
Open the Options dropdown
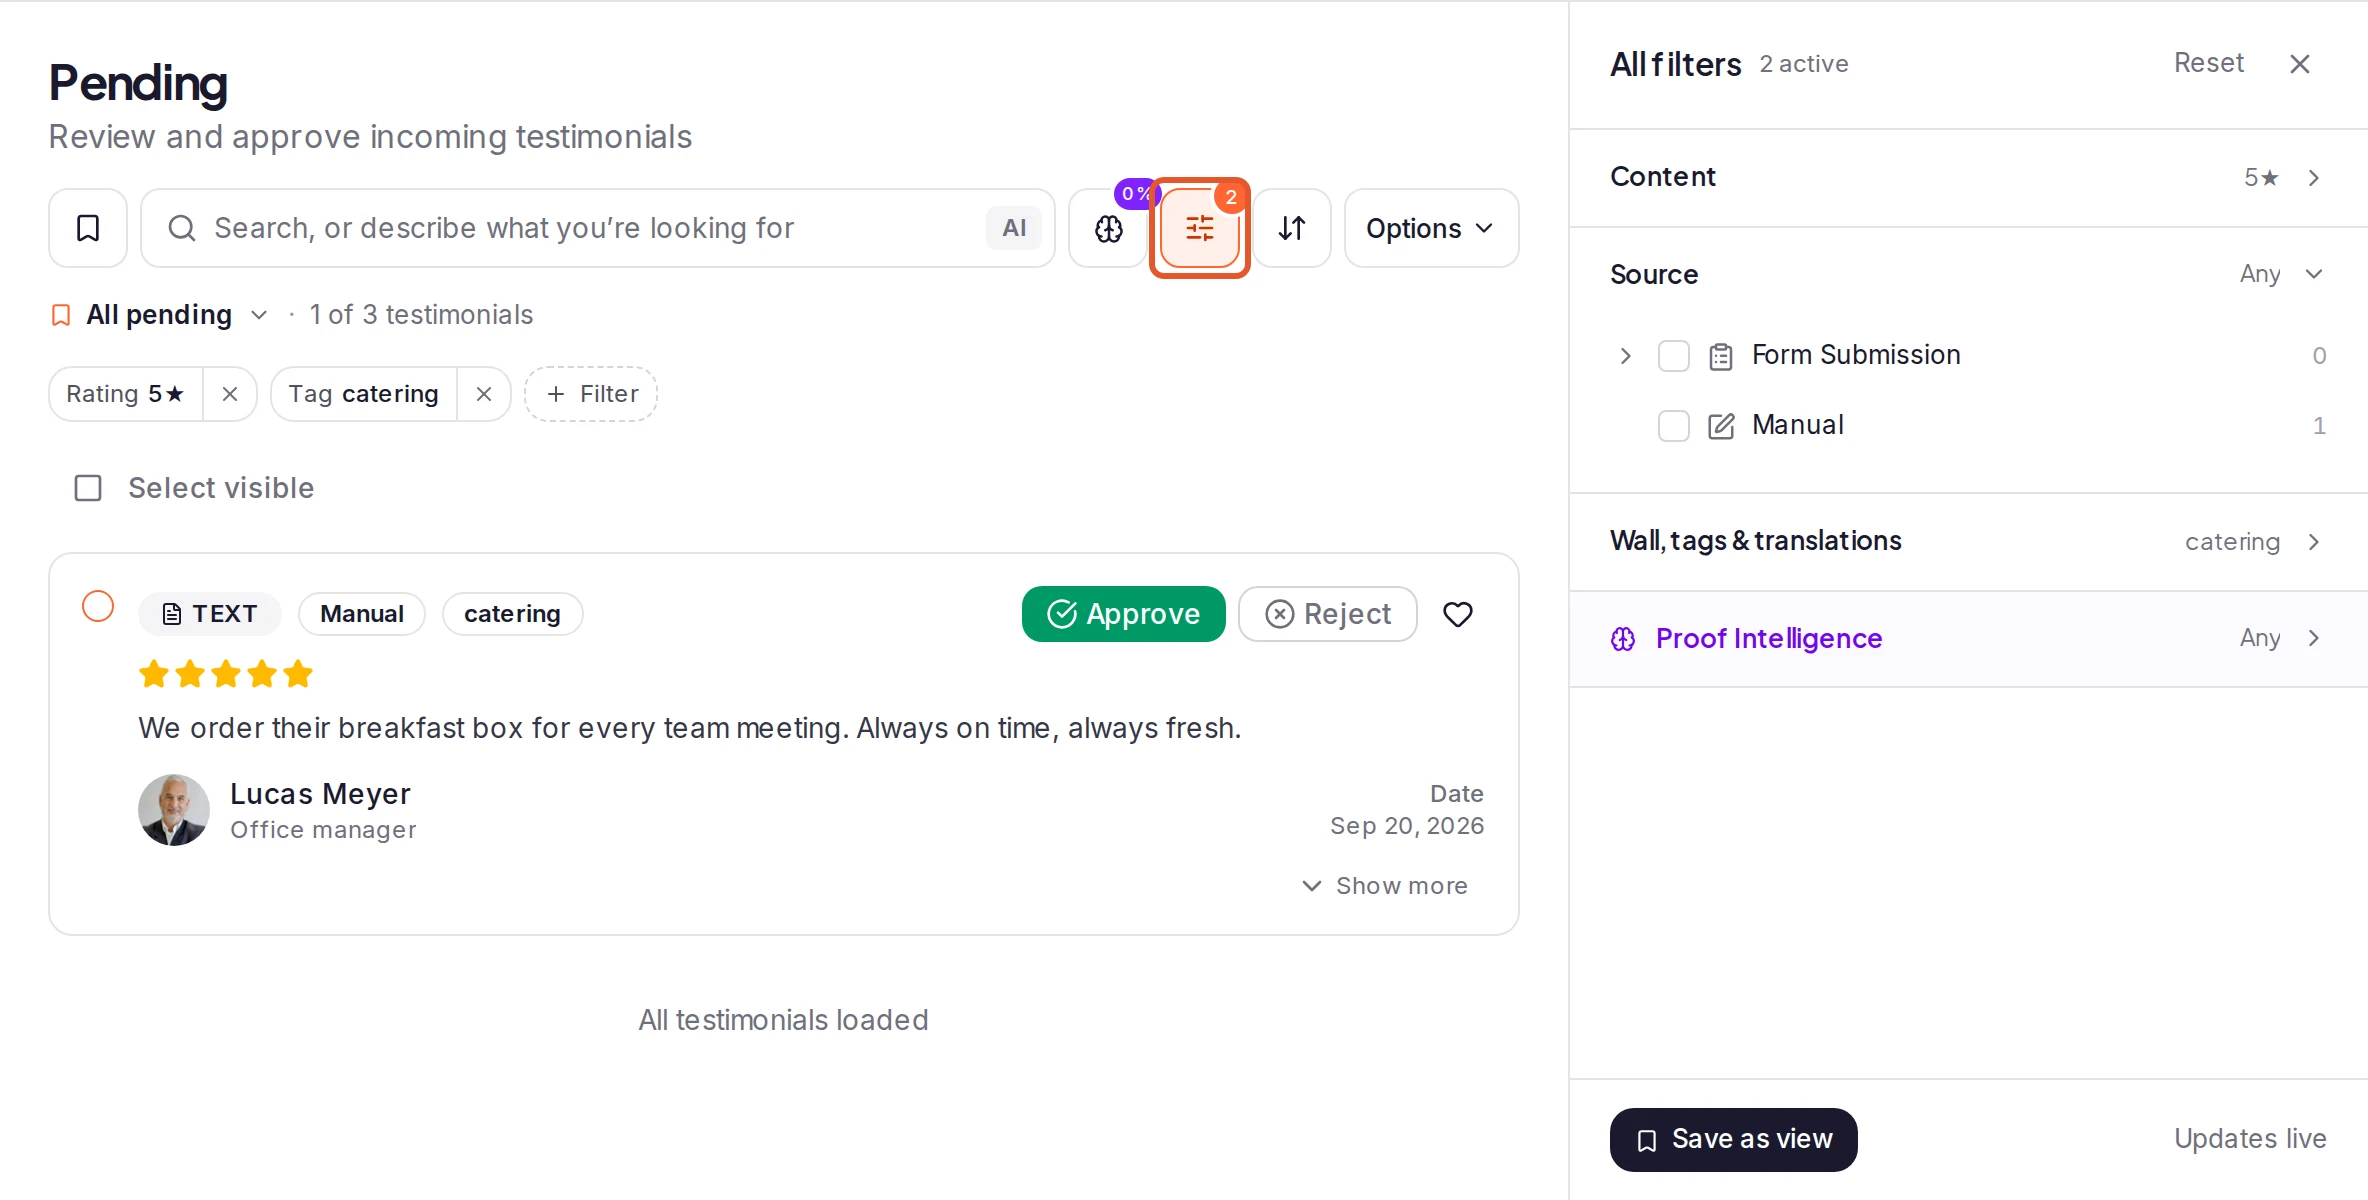[1431, 228]
